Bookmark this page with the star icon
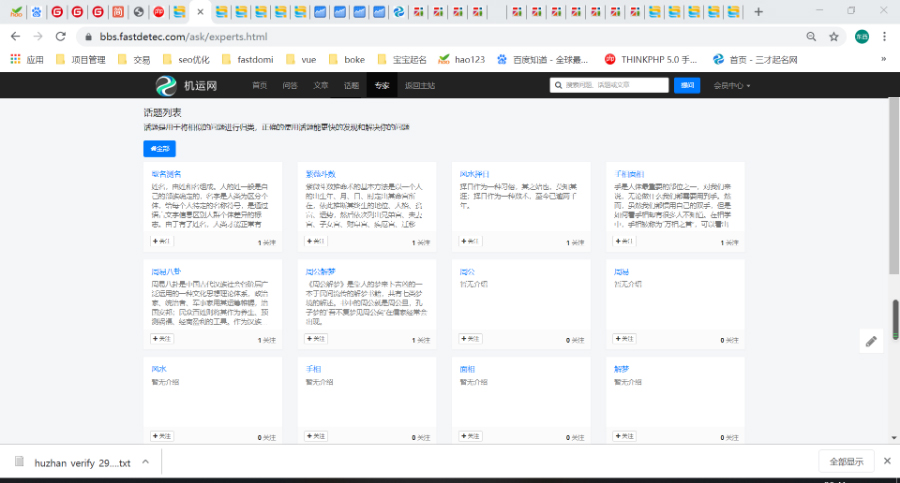The width and height of the screenshot is (900, 483). click(833, 36)
